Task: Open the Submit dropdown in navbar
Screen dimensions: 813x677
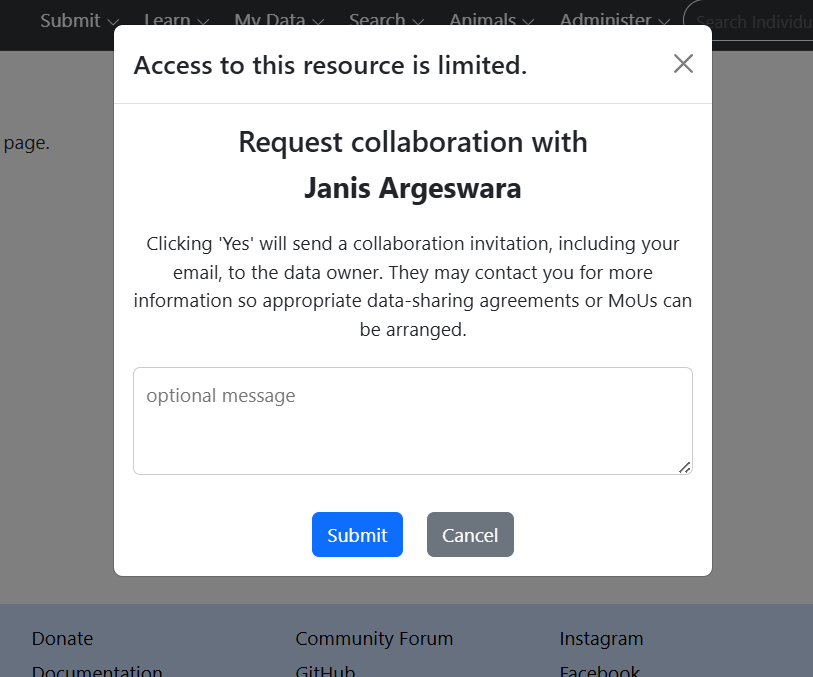Action: (79, 20)
